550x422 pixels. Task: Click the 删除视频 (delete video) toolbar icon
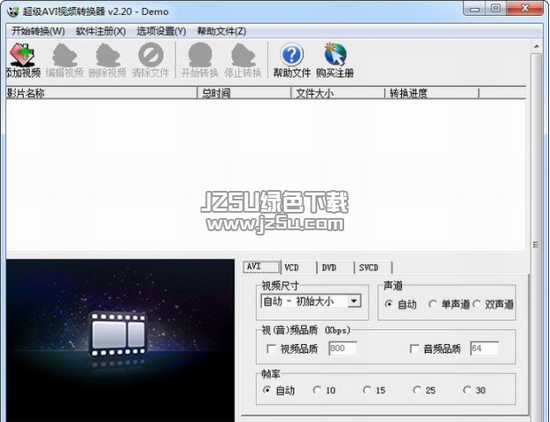pos(108,60)
